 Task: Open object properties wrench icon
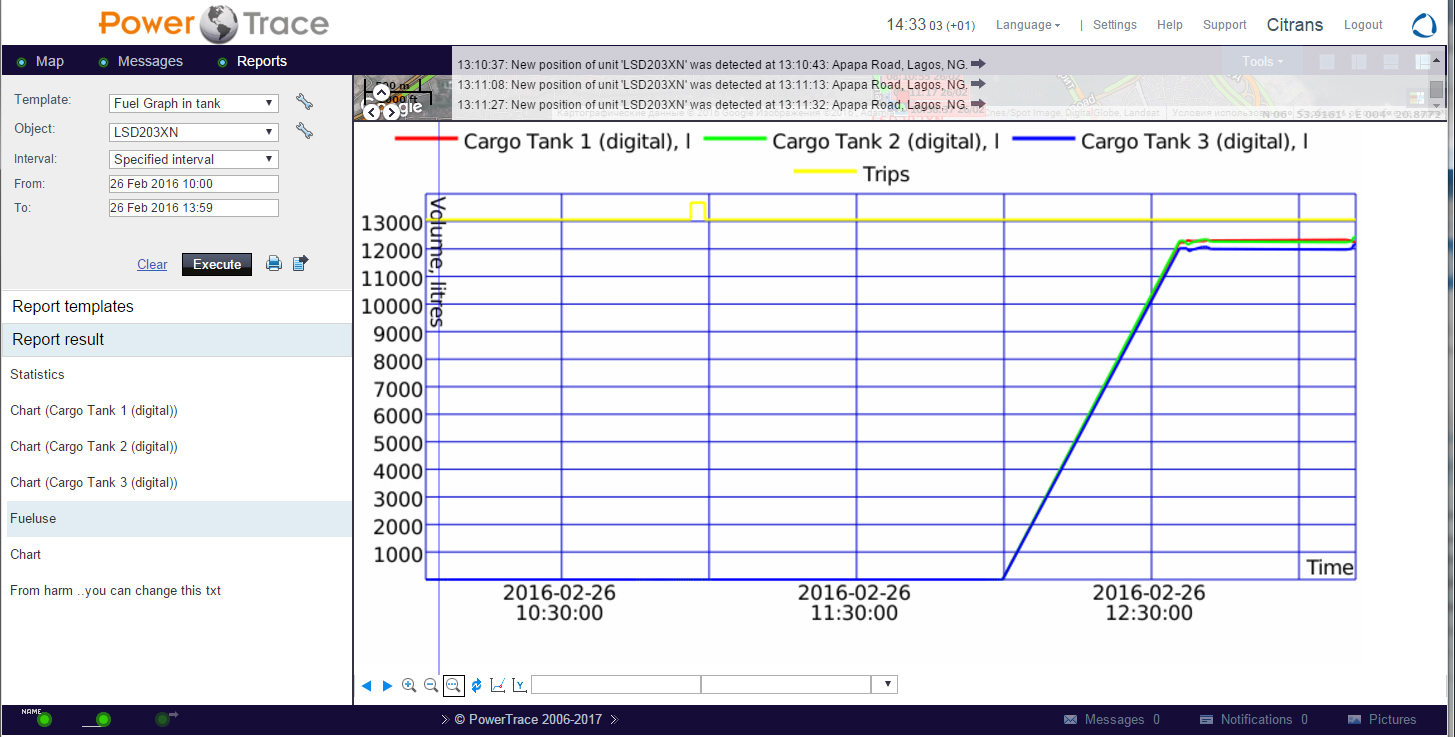(x=304, y=131)
